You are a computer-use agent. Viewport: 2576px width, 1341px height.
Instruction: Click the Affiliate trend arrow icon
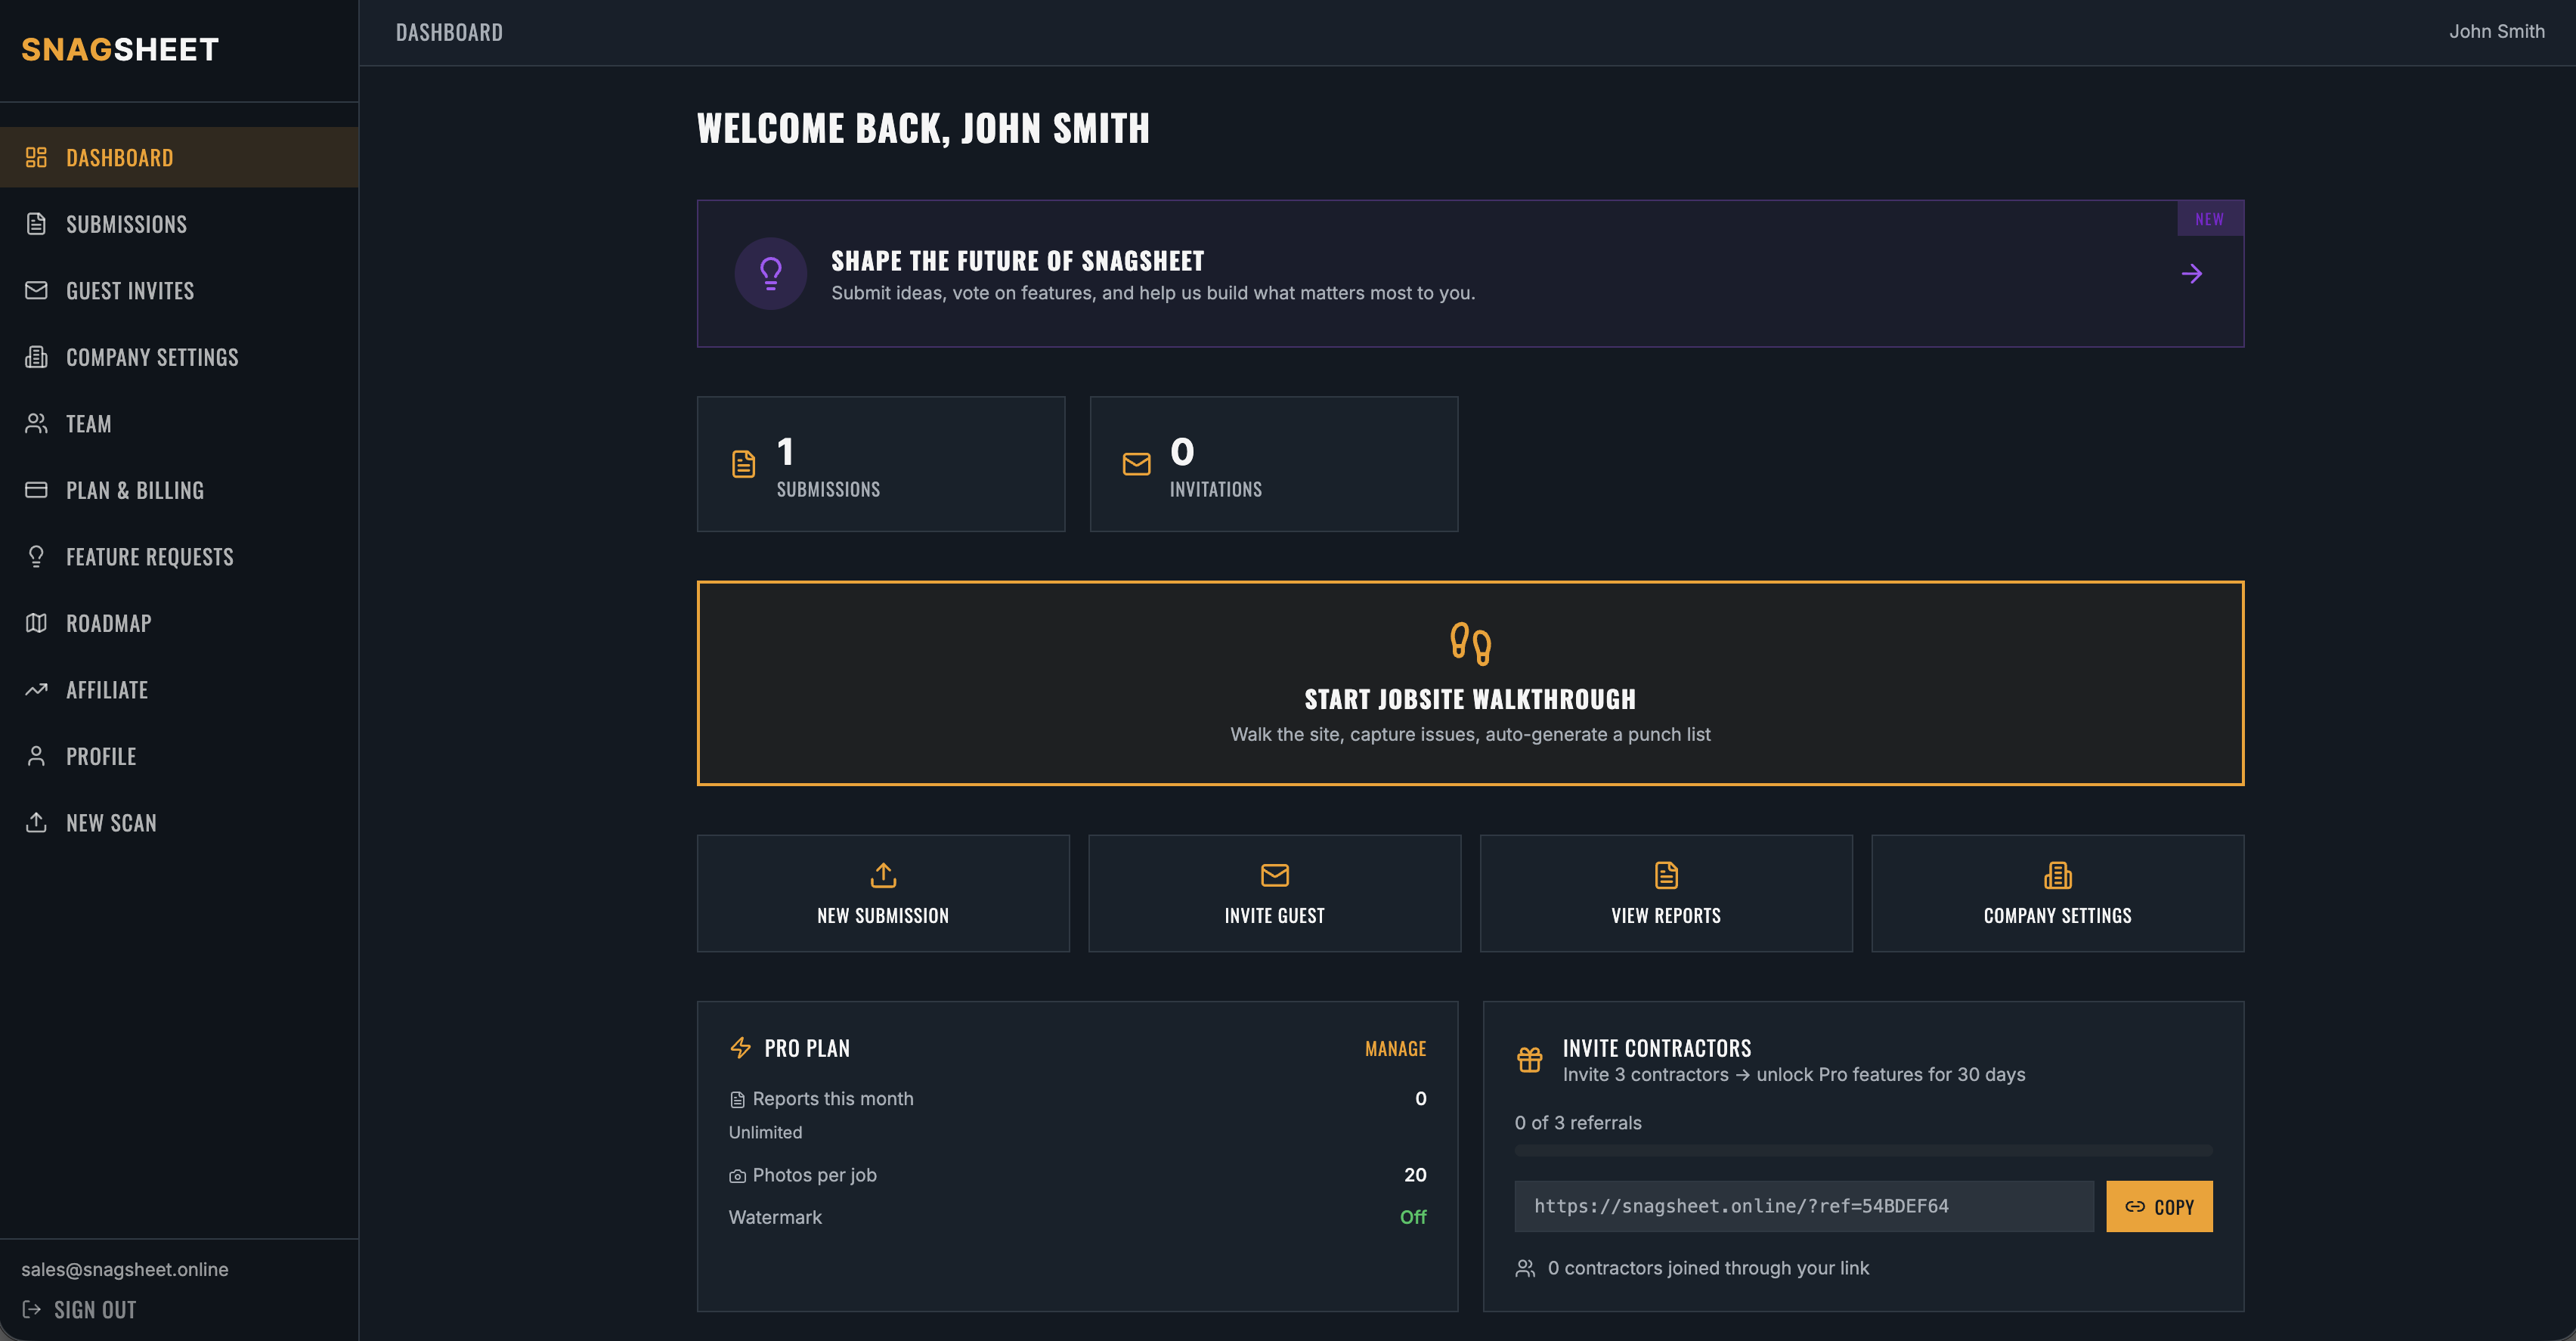pos(36,689)
